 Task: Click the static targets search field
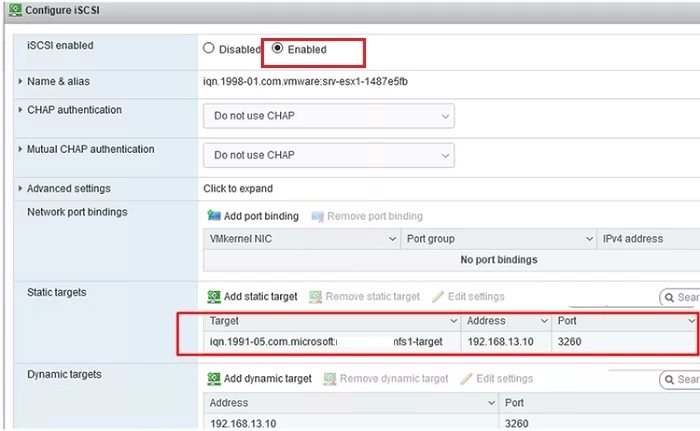point(679,297)
